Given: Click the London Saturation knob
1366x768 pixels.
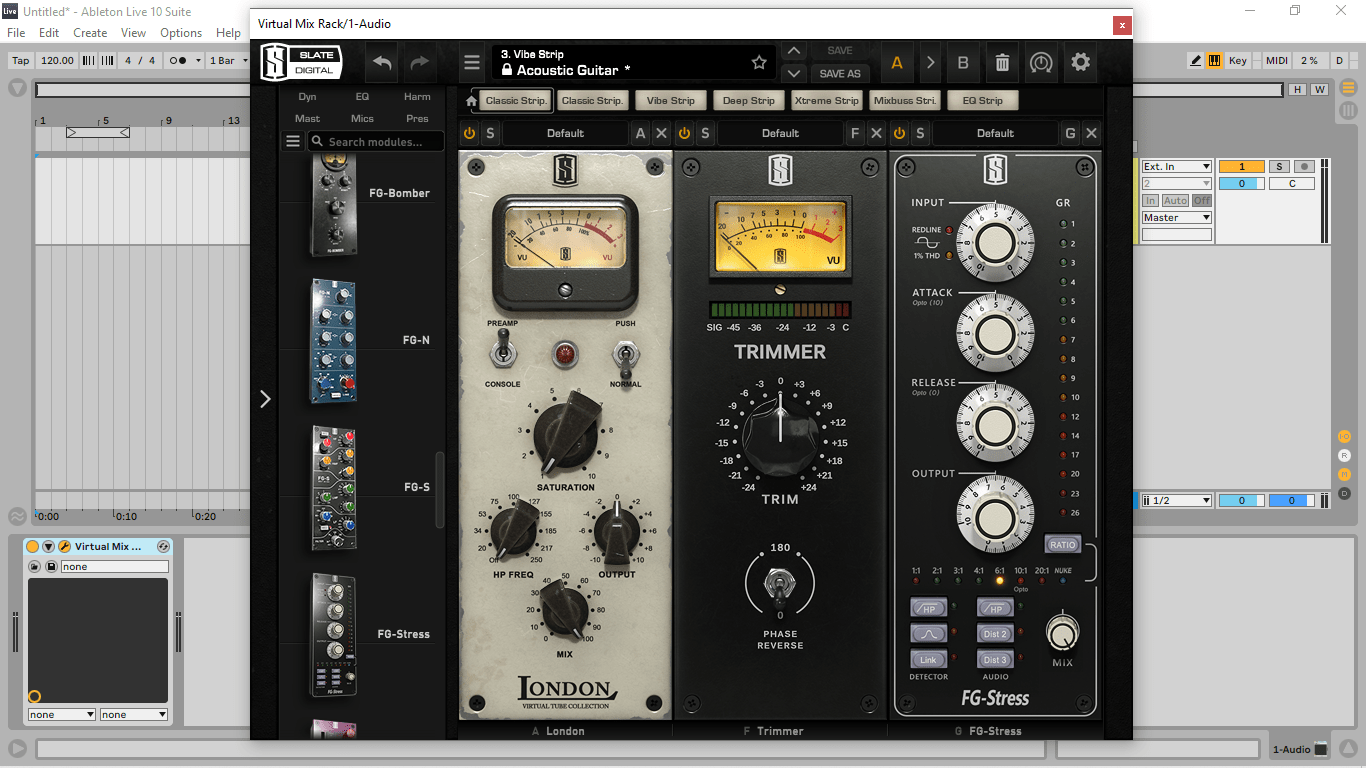Looking at the screenshot, I should click(565, 433).
